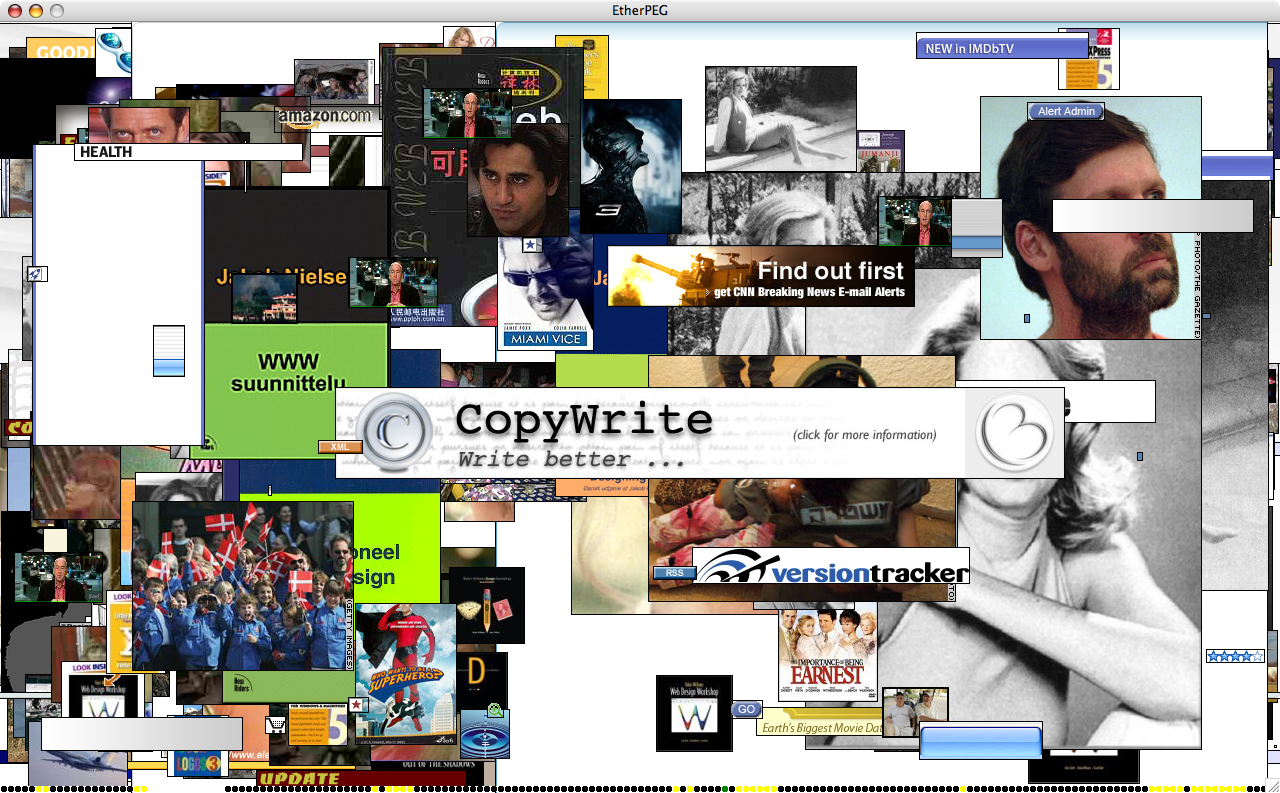Open Web Design Workshop cover beside GO button
Image resolution: width=1280 pixels, height=793 pixels.
tap(694, 713)
